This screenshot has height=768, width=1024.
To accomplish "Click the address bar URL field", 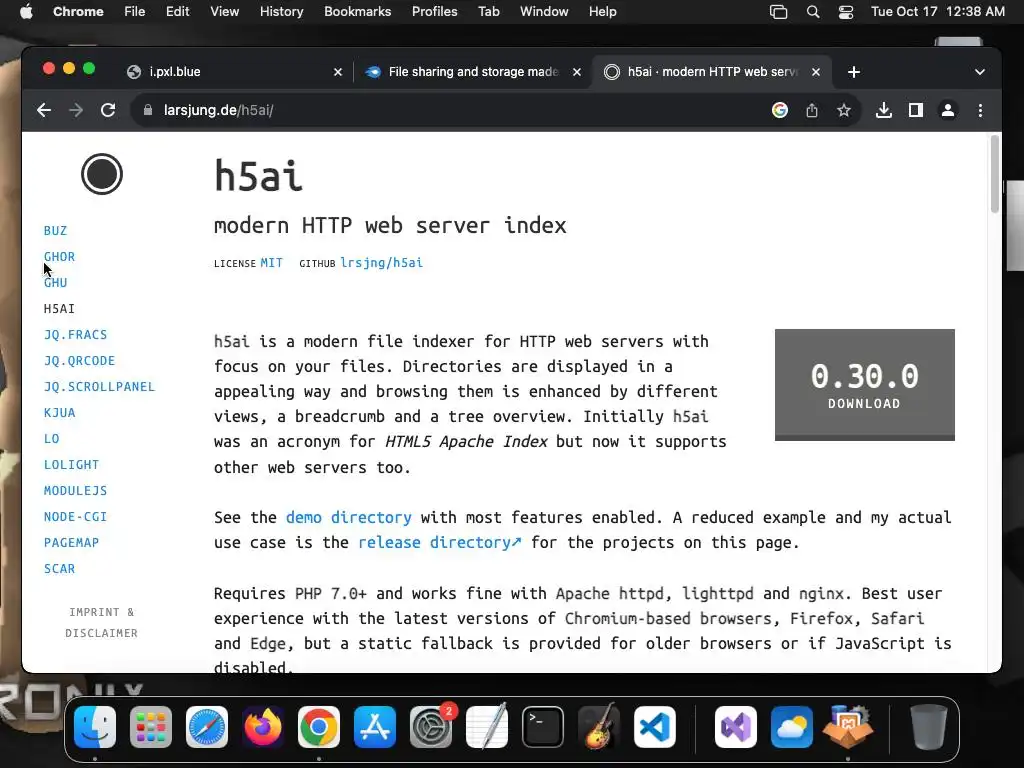I will (457, 110).
